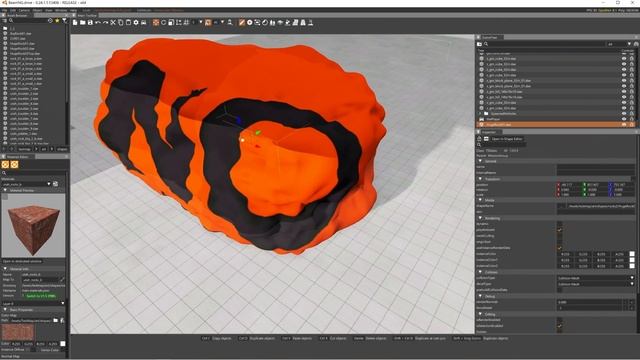This screenshot has height=360, width=640.
Task: Open the Object menu
Action: [x=37, y=10]
